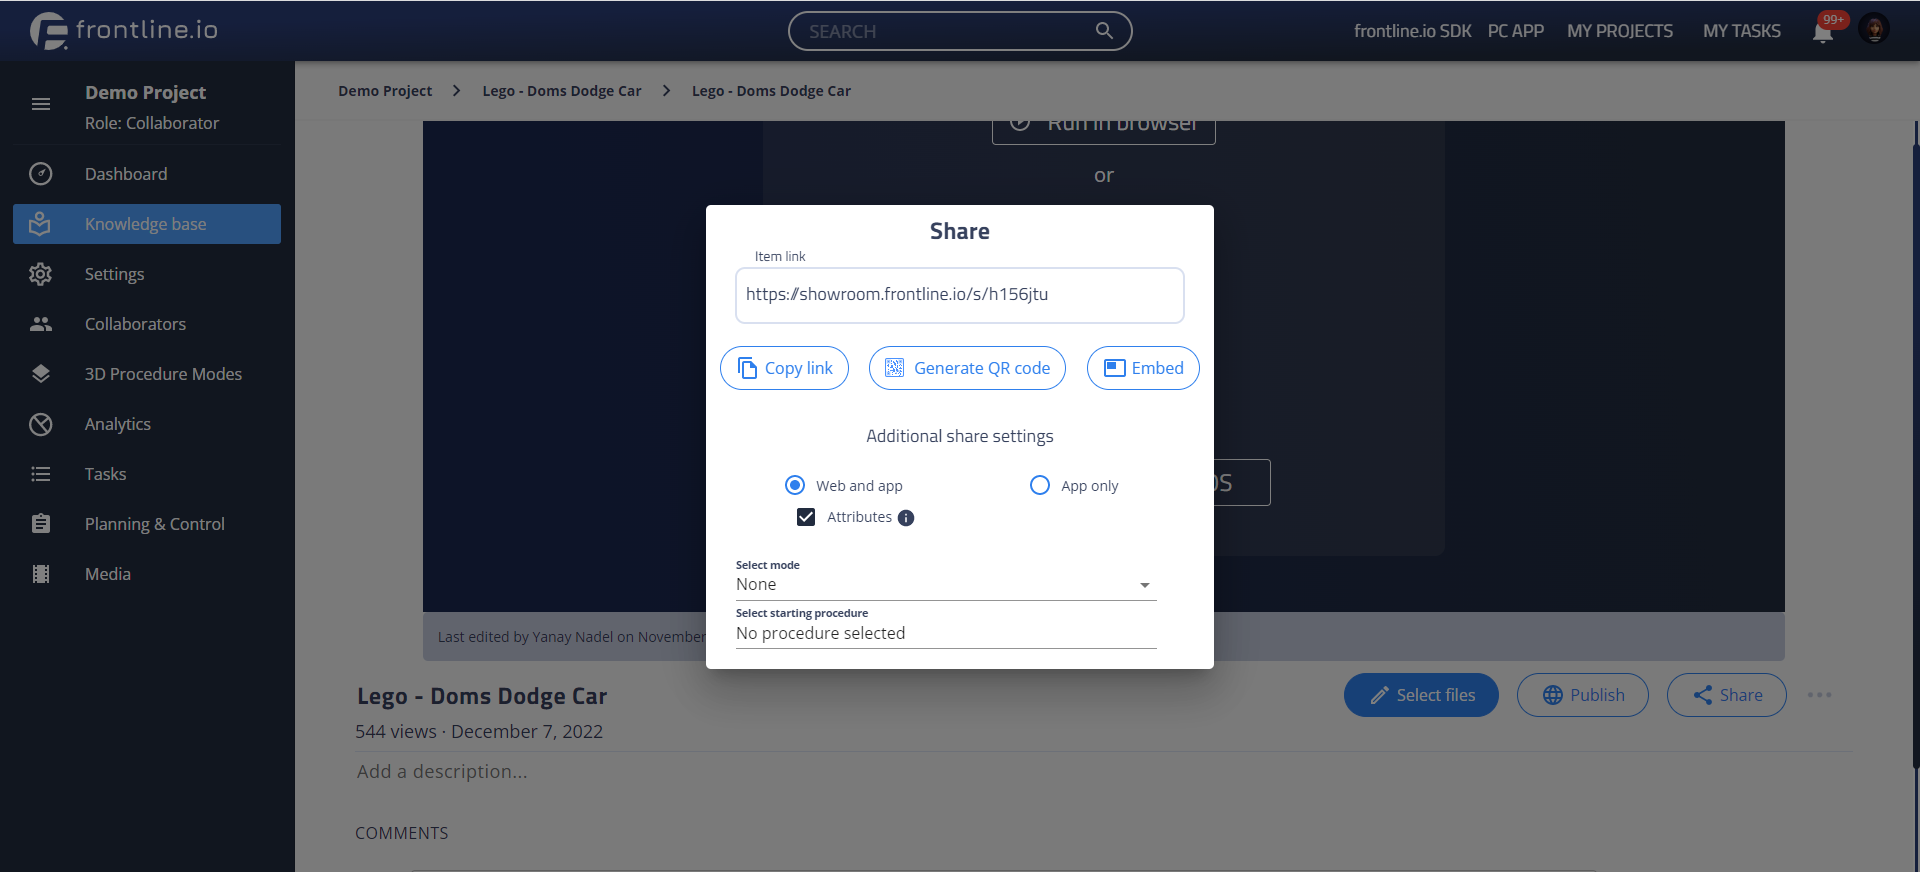Open the three-dots more options menu
Screen dimensions: 1920x872
point(1820,695)
